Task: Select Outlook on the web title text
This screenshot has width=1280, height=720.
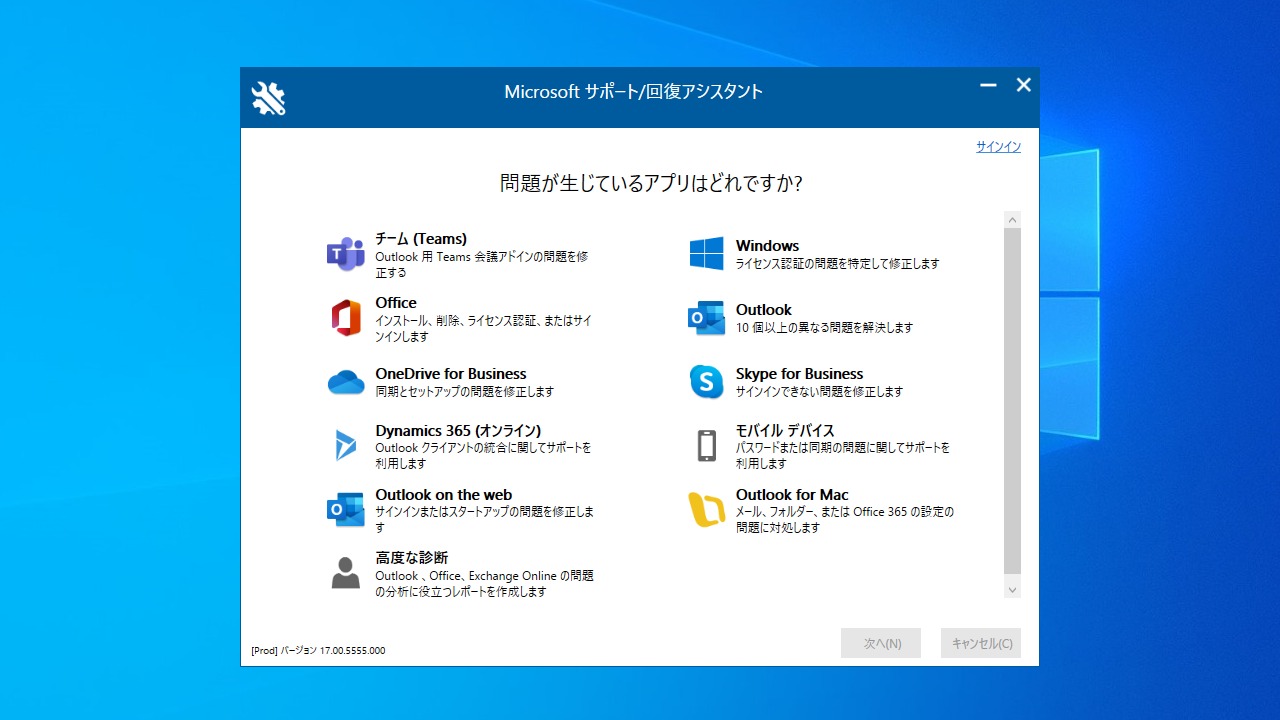Action: tap(444, 495)
